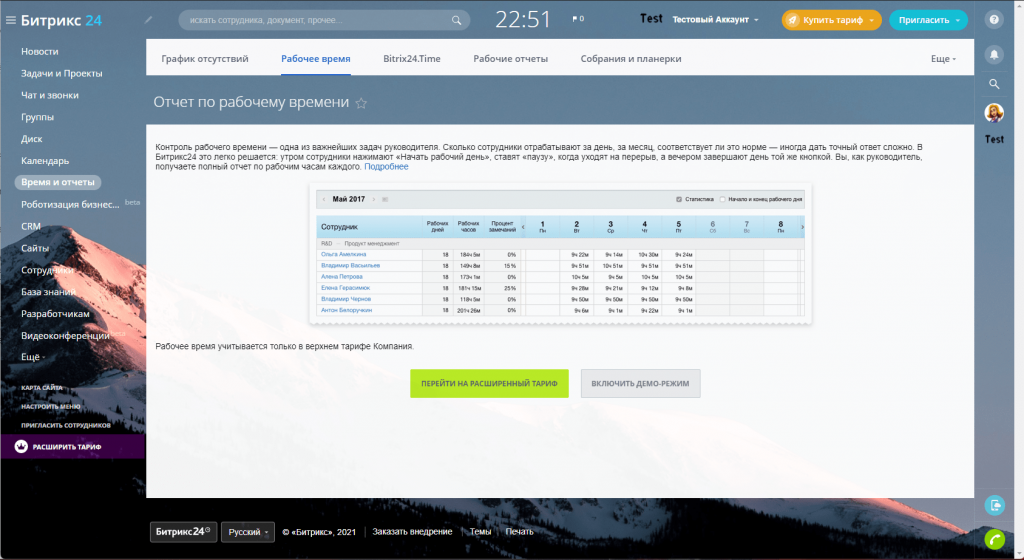Switch to График отсутствий tab
This screenshot has width=1024, height=560.
tap(204, 59)
